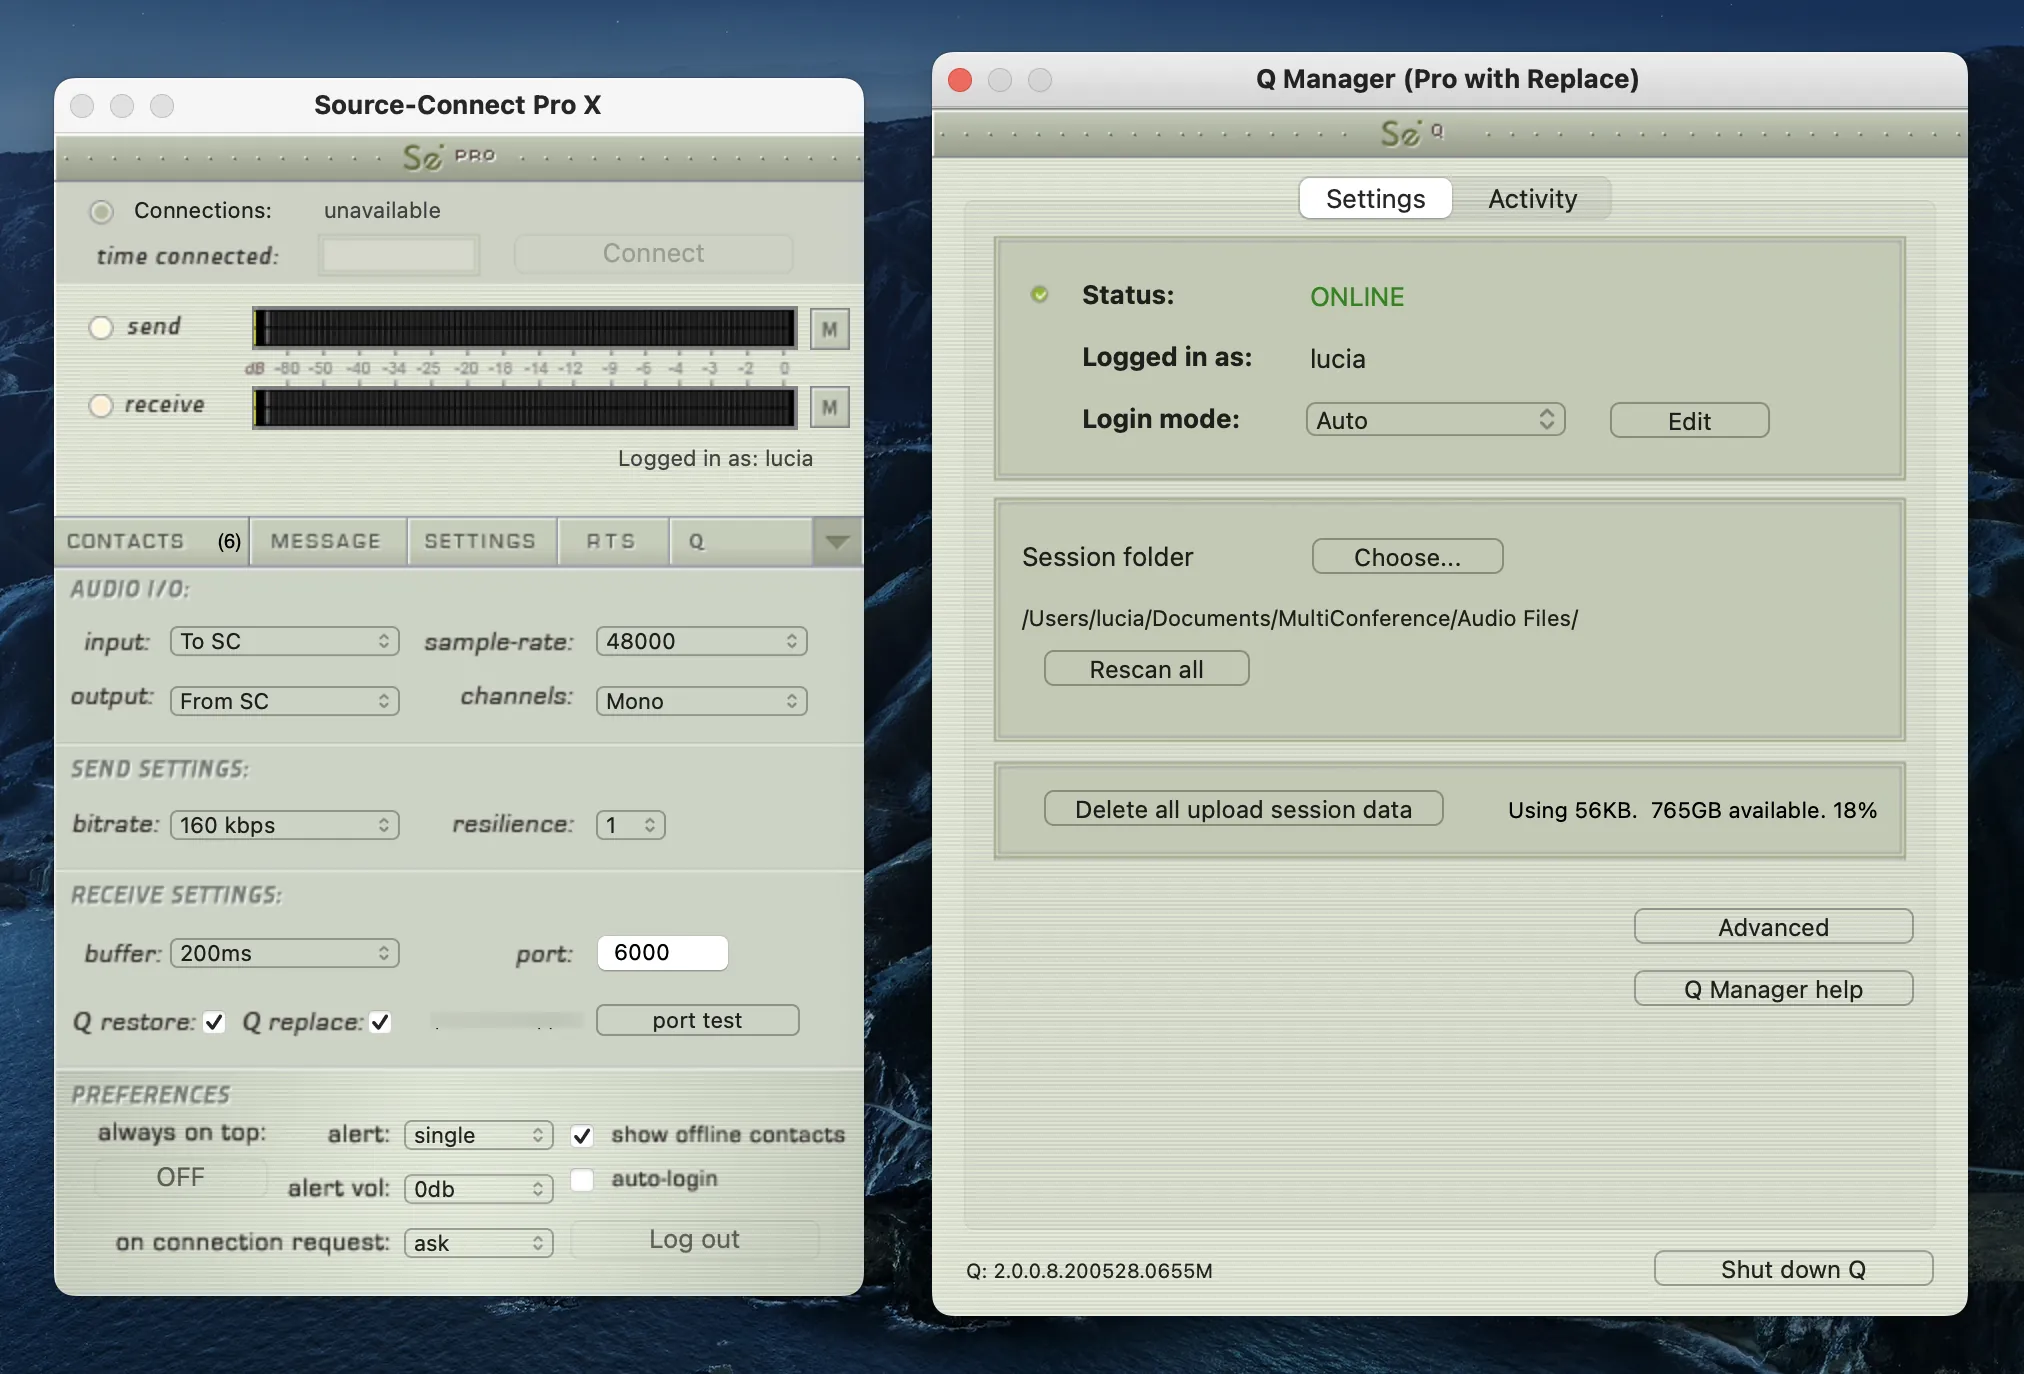Click the Log out button

pos(694,1240)
